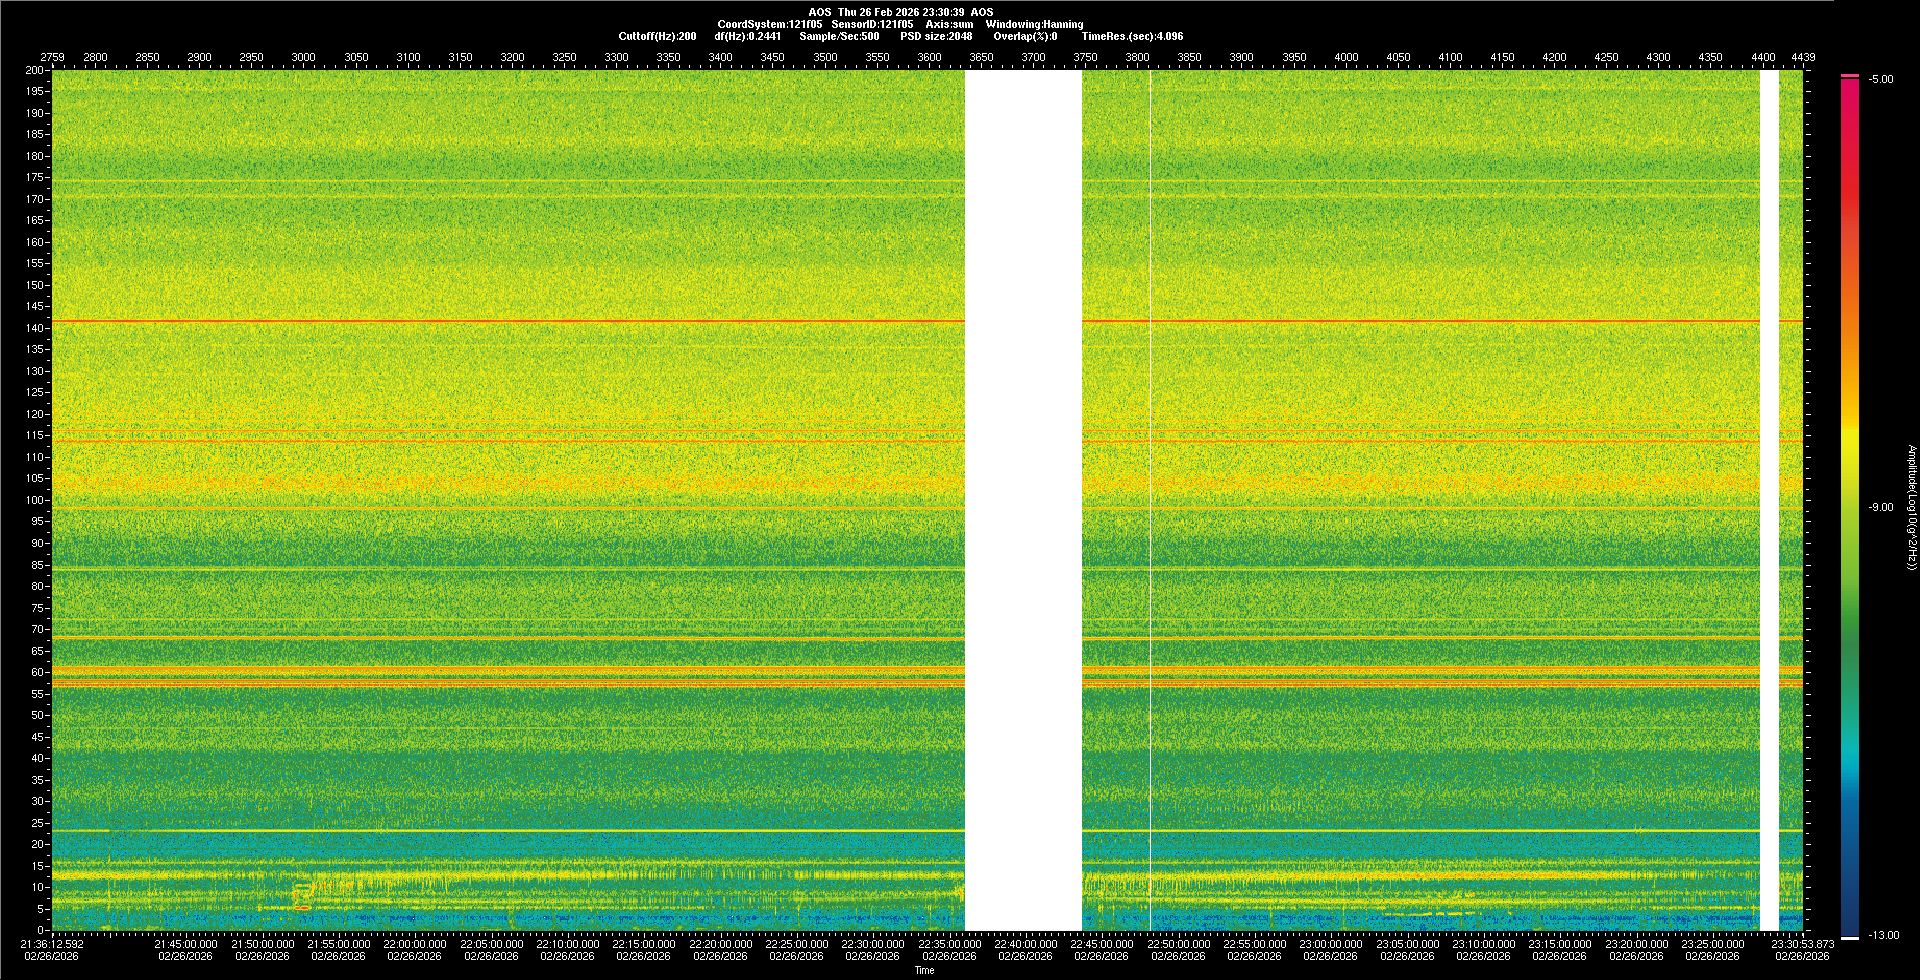The width and height of the screenshot is (1920, 980).
Task: Click the 100 Hz frequency axis label
Action: pyautogui.click(x=35, y=500)
